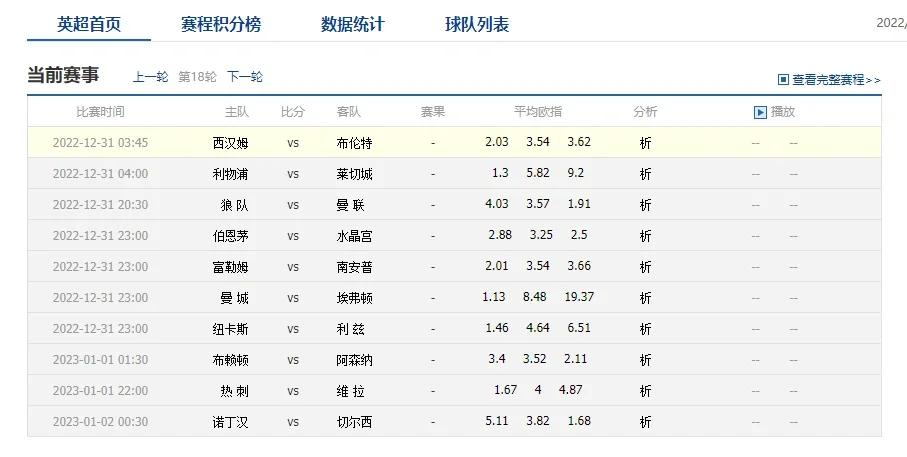Open the 数据统计 tab
Viewport: 907px width, 457px height.
coord(352,24)
